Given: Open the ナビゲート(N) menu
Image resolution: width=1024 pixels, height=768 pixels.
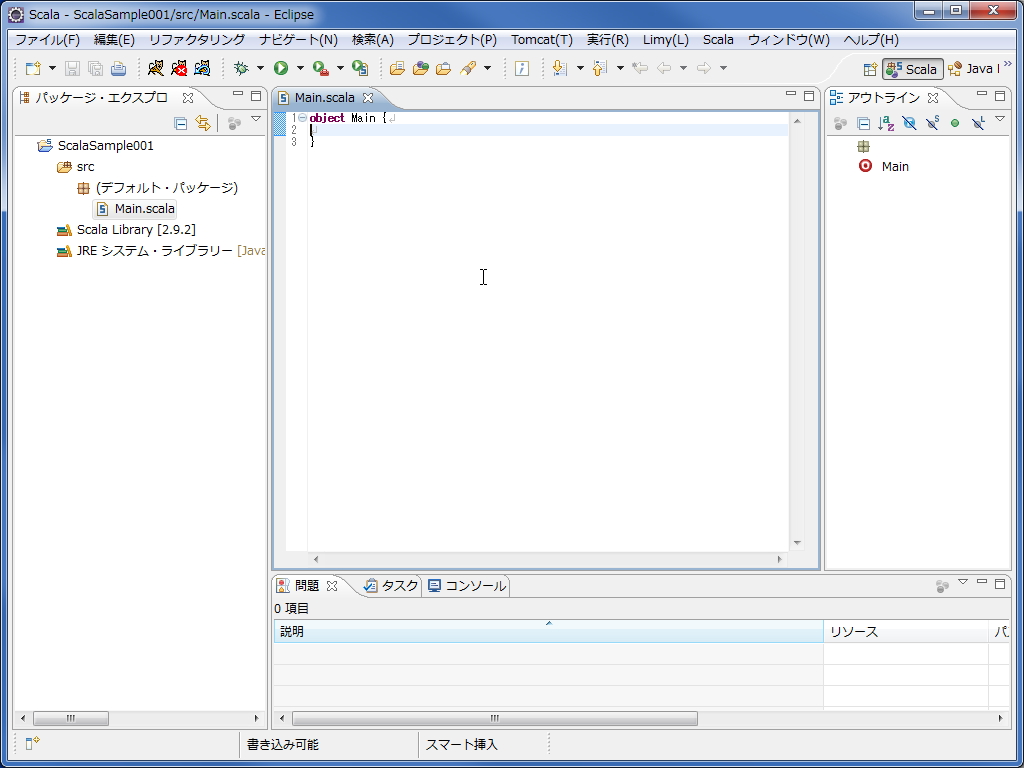Looking at the screenshot, I should click(298, 39).
